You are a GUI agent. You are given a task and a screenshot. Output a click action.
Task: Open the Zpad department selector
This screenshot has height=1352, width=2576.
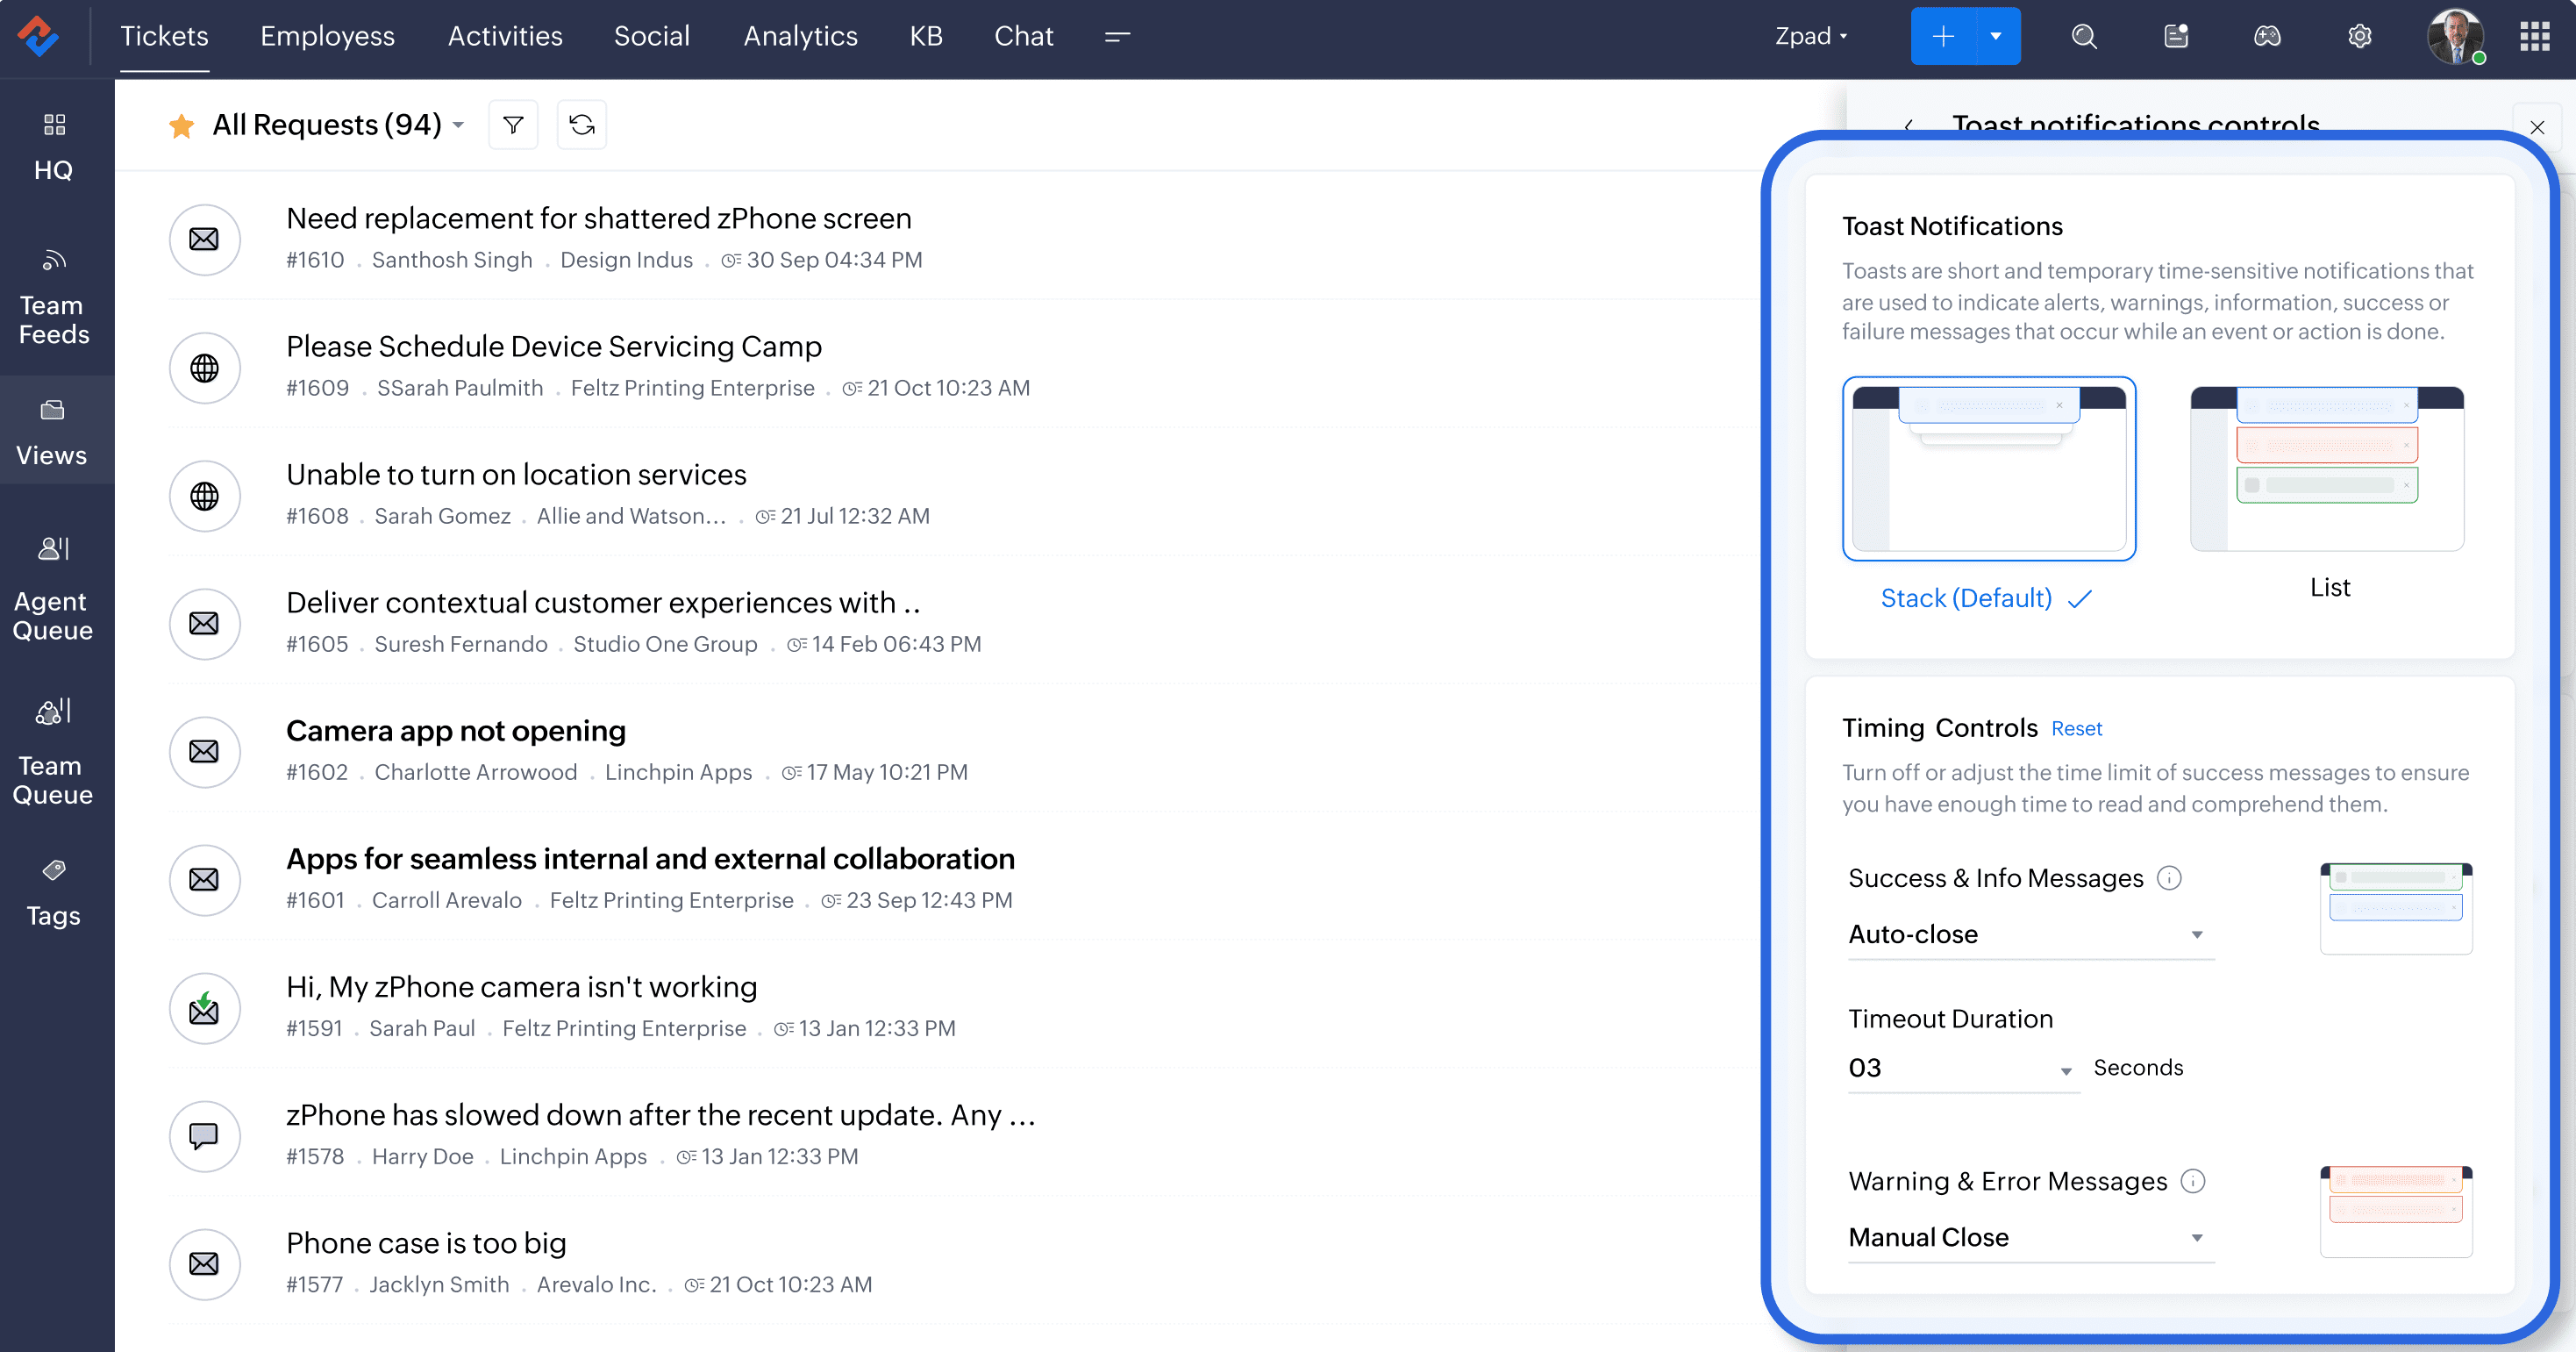pos(1811,37)
